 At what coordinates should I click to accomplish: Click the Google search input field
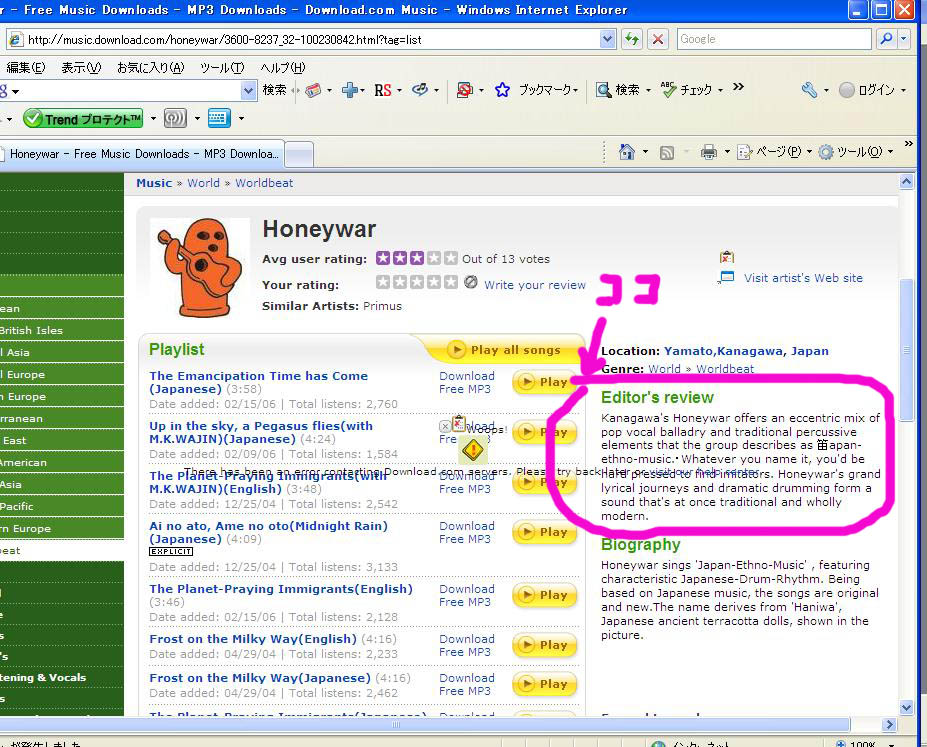click(774, 39)
